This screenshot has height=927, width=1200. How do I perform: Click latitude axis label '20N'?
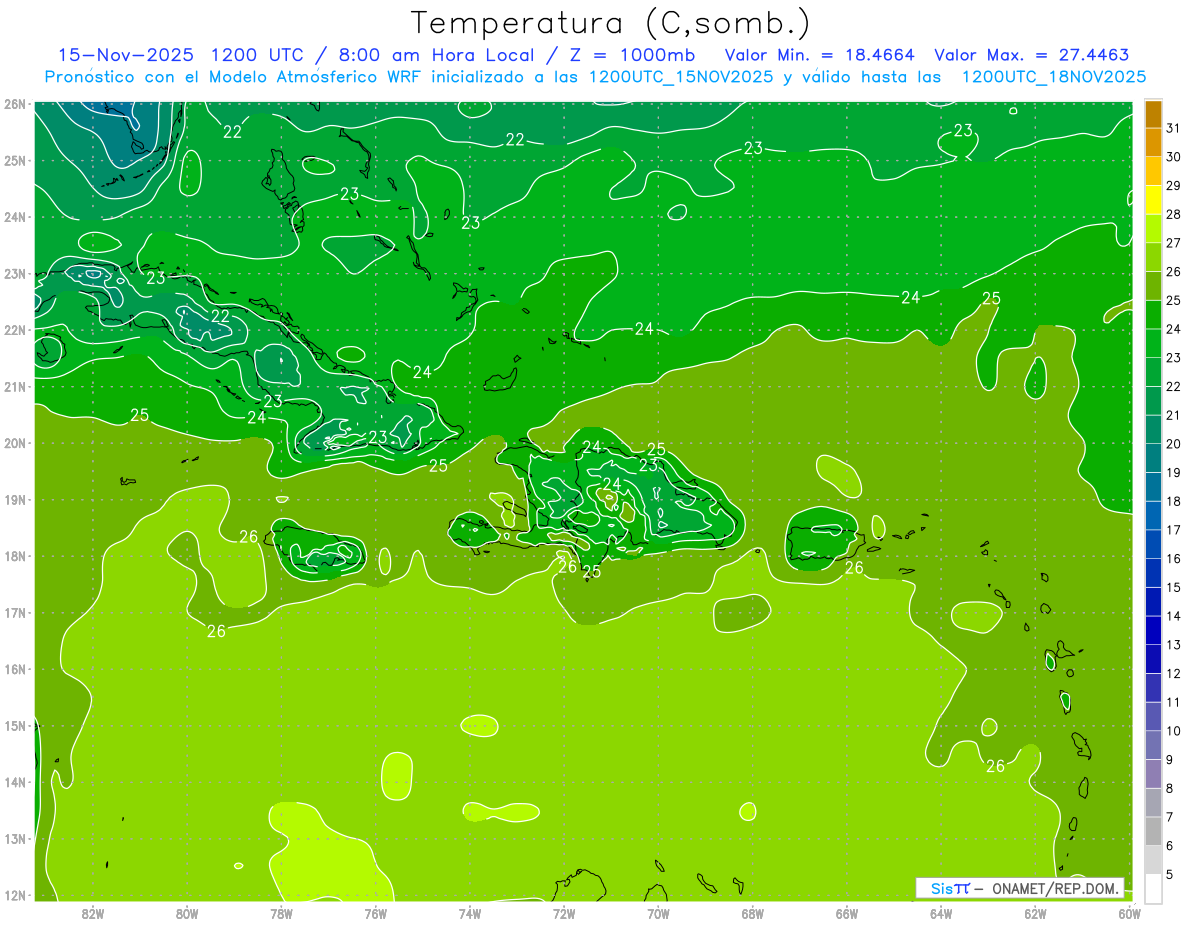(x=15, y=443)
